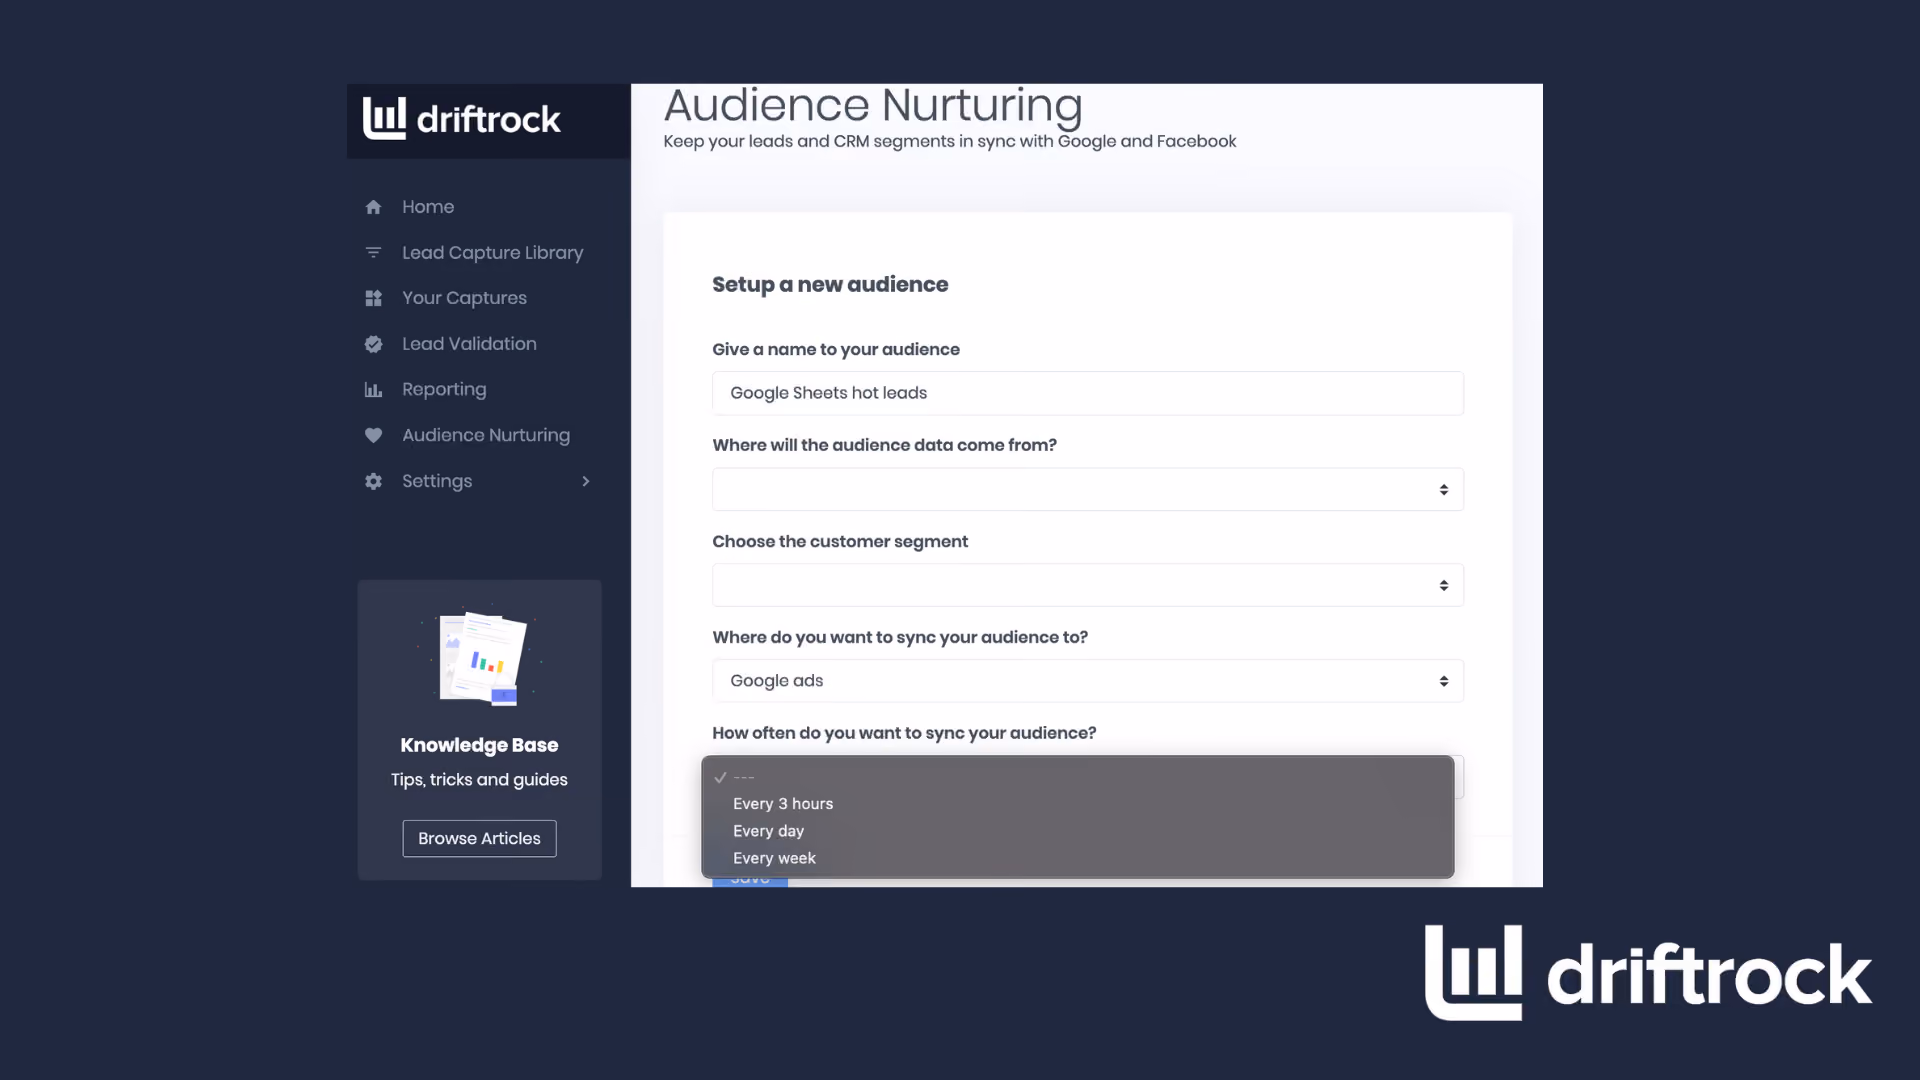Navigate to Lead Validation
The image size is (1920, 1080).
[x=469, y=344]
